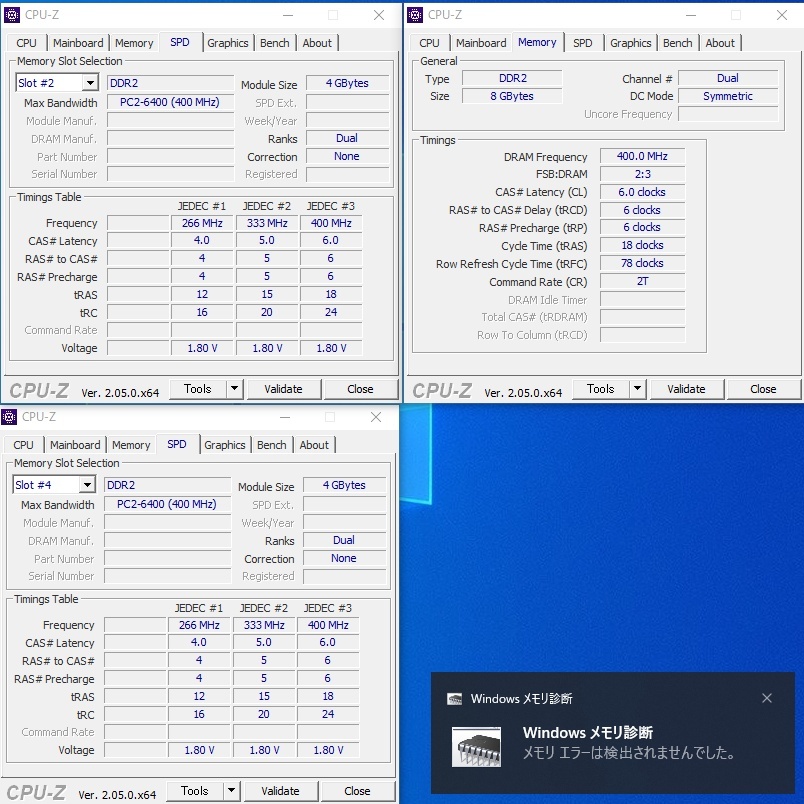
Task: Click Validate in the top-left CPU-Z window
Action: [285, 389]
